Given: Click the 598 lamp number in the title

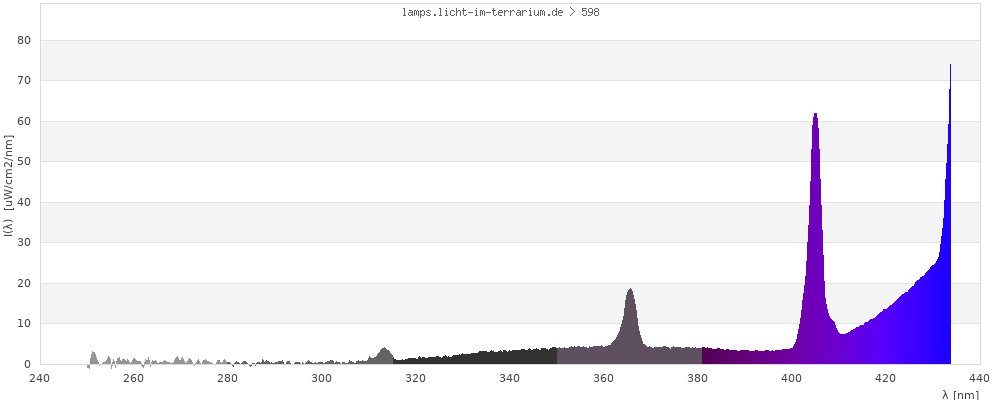Looking at the screenshot, I should click(x=590, y=13).
